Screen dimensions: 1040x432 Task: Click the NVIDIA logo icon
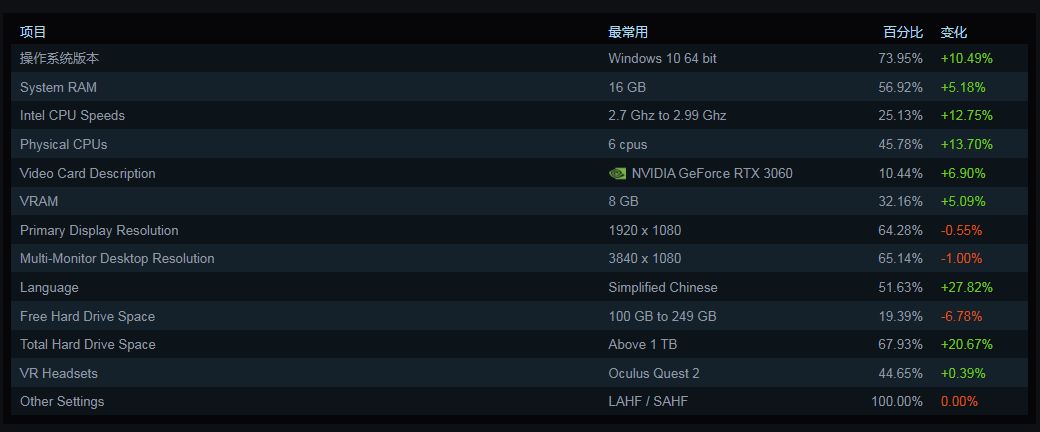[617, 173]
